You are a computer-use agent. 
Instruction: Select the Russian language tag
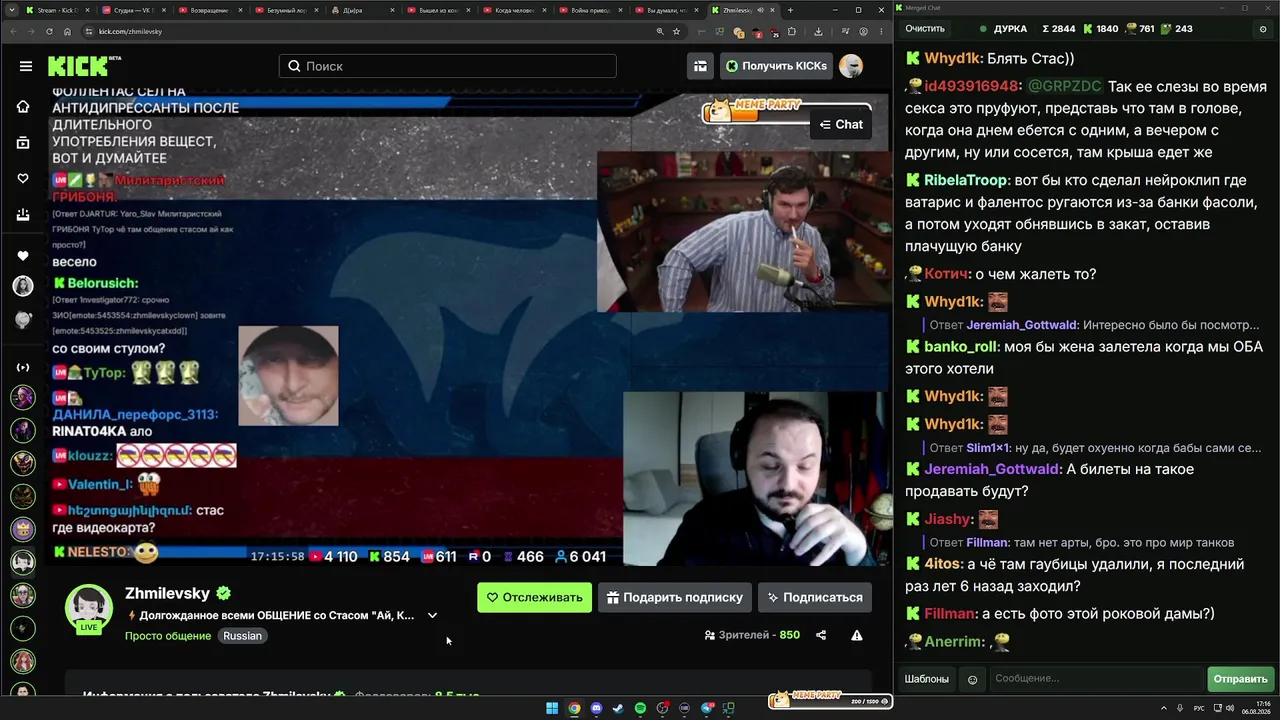[242, 636]
